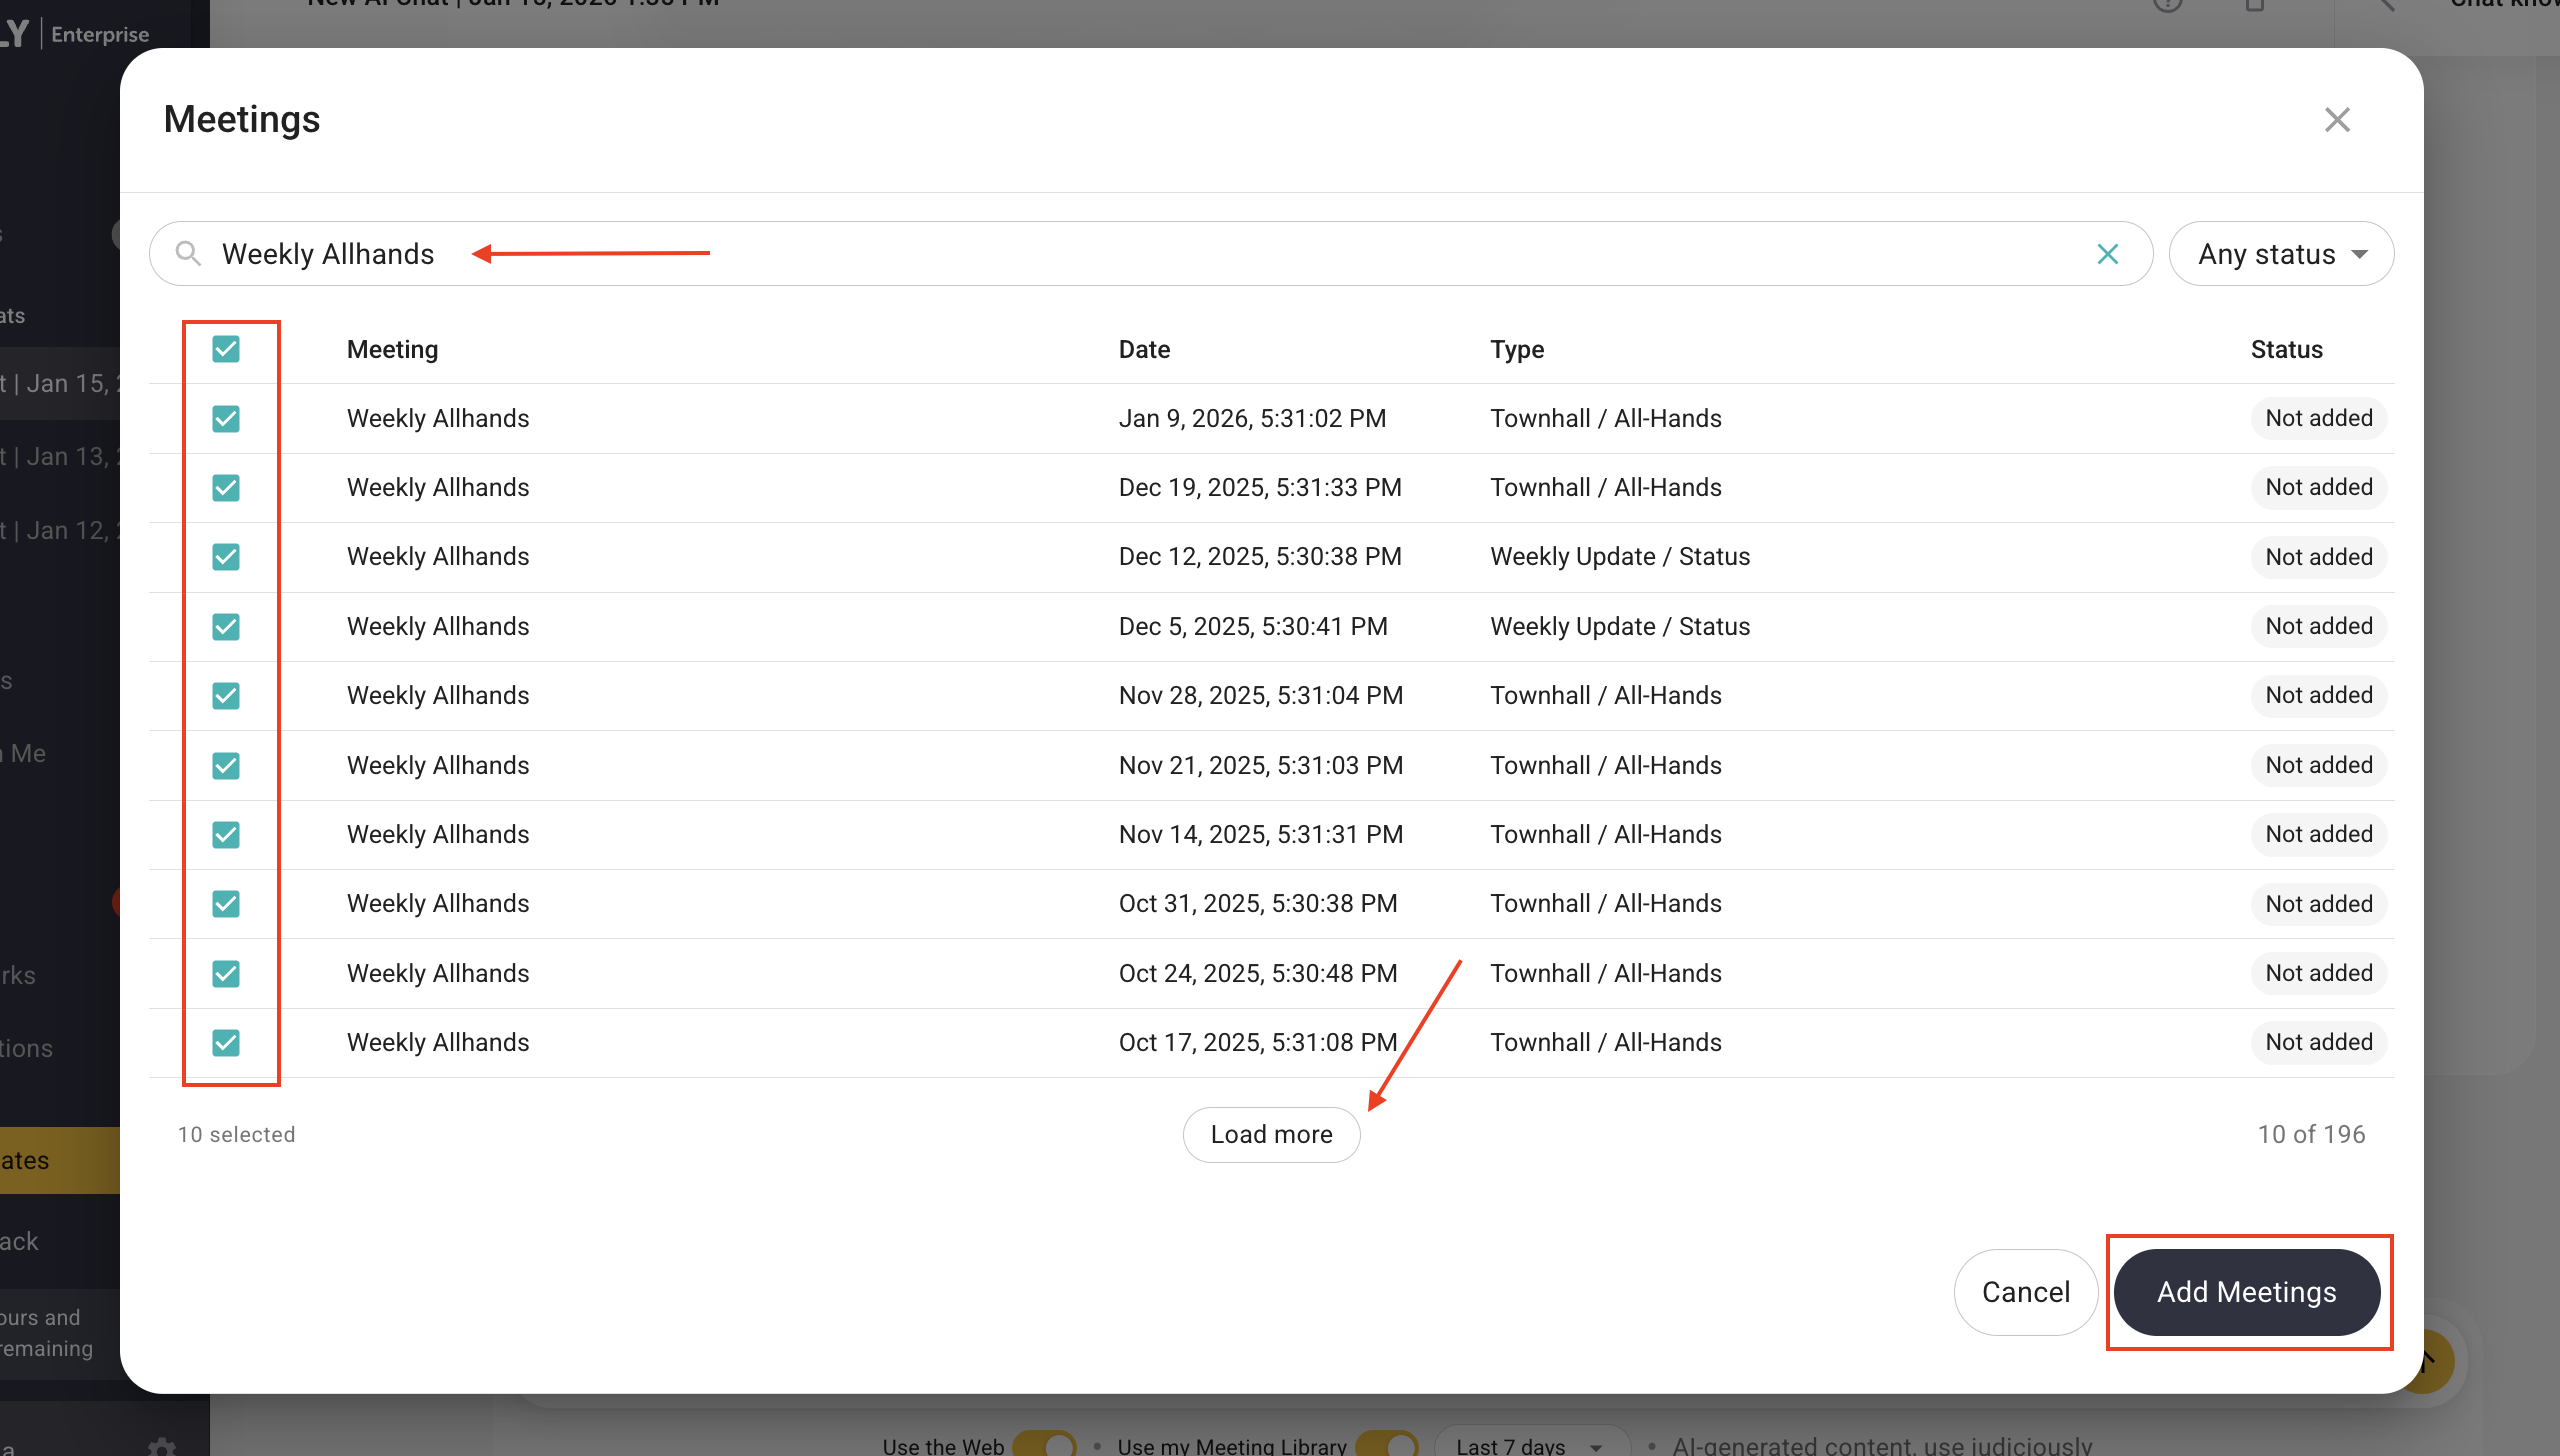Click the search icon near Chat Knowledge
2560x1456 pixels.
coord(2388,6)
